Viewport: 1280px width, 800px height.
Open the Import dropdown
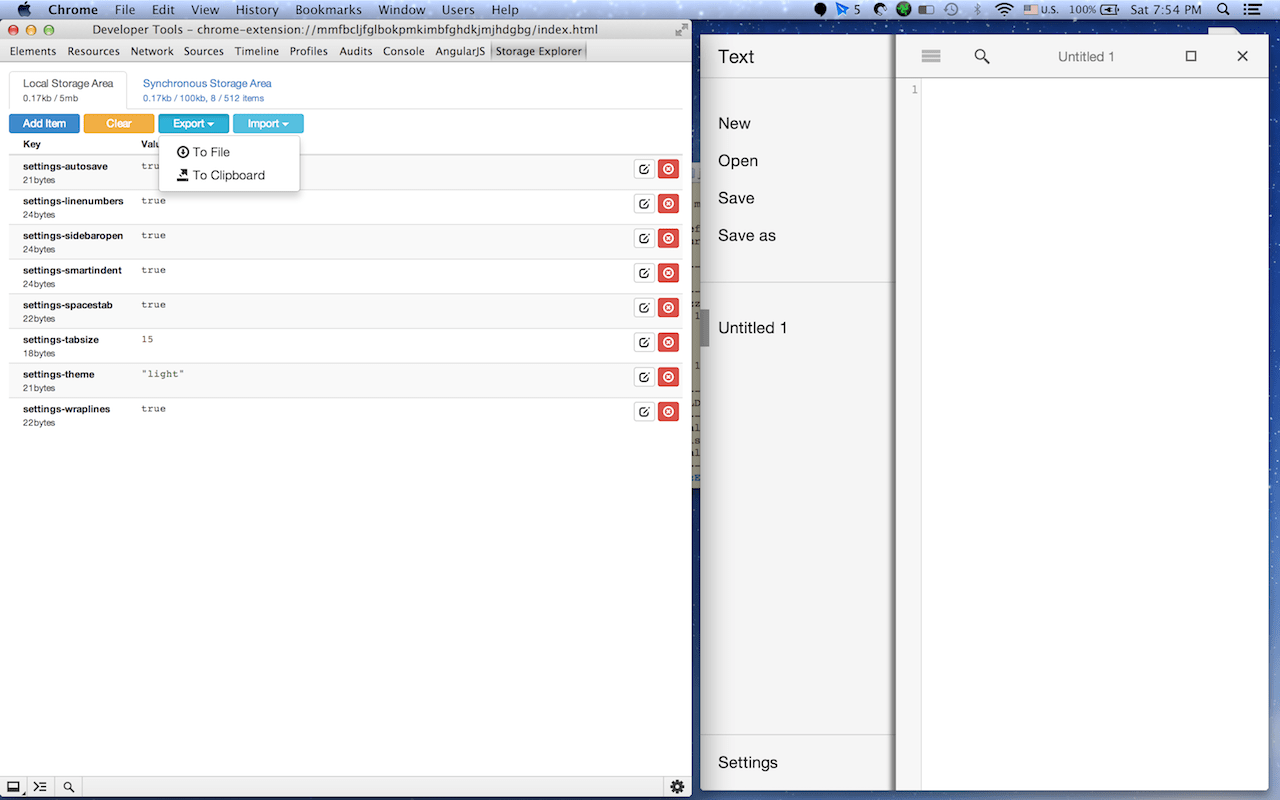pos(268,123)
